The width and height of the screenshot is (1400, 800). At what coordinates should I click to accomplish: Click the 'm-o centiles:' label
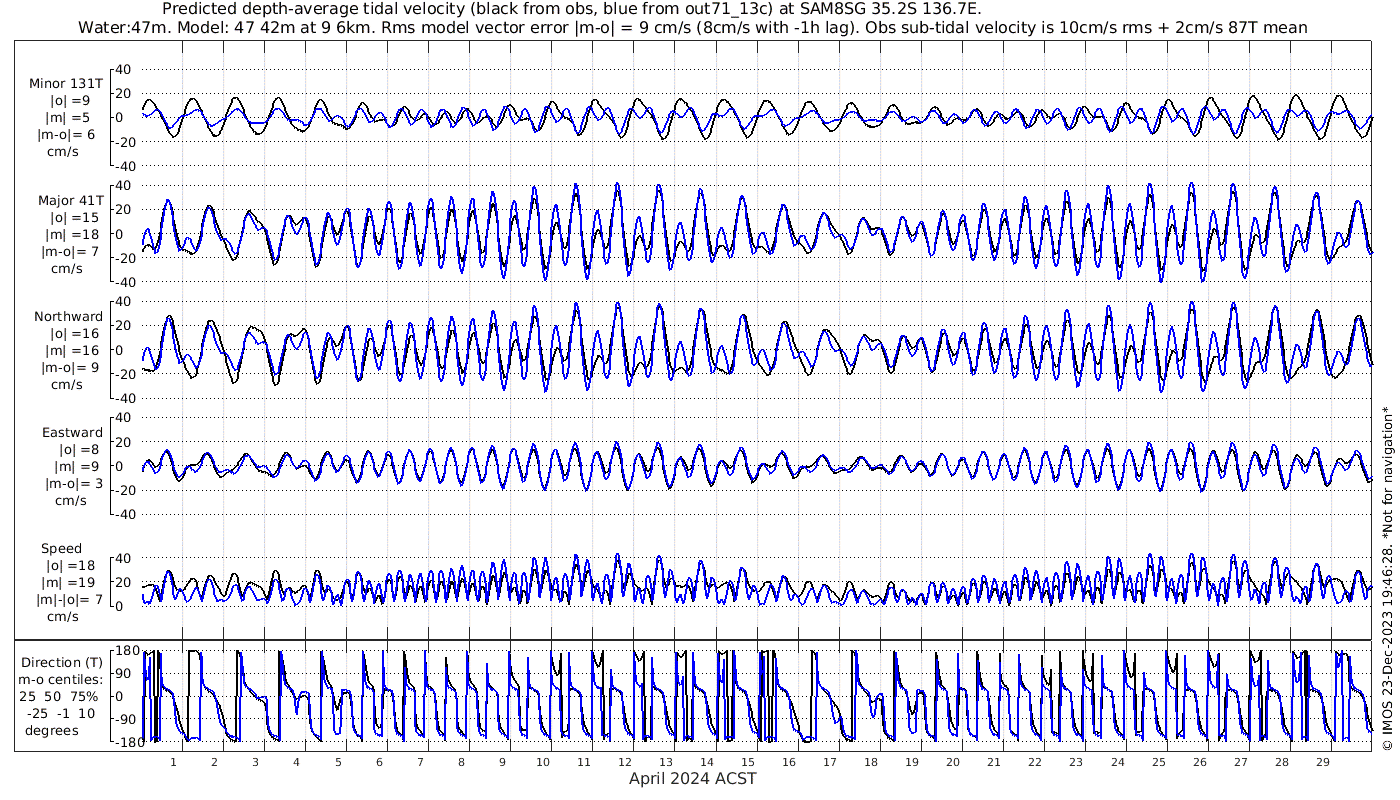pos(61,679)
